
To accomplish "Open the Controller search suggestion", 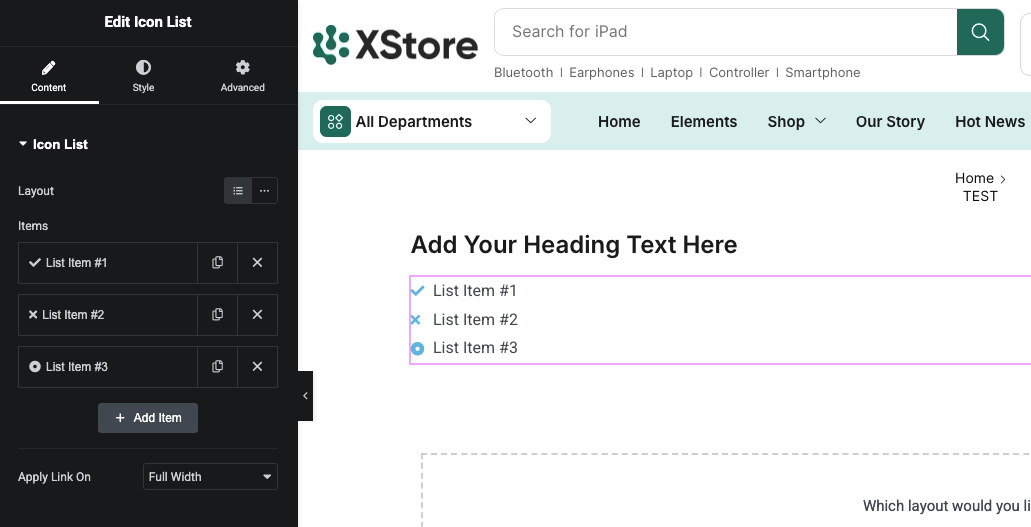I will pos(739,72).
